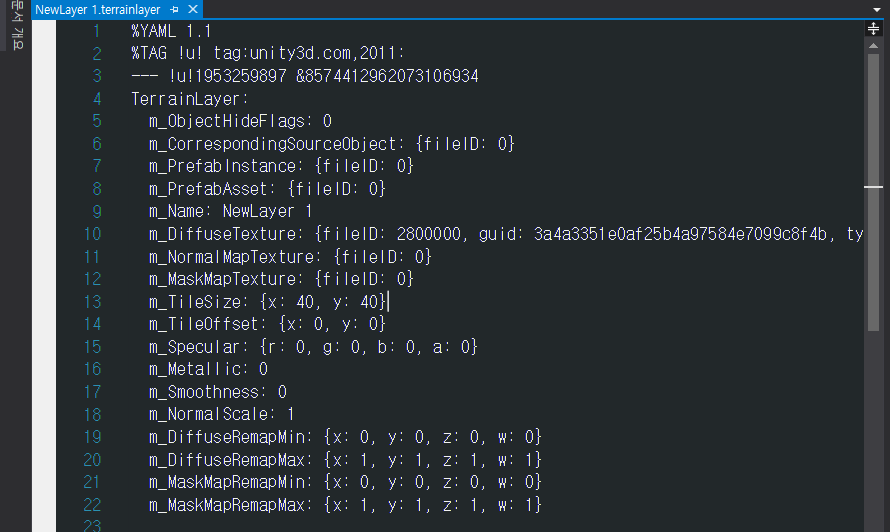Image resolution: width=890 pixels, height=532 pixels.
Task: Click the 'm_MaskMapRemapMax' line
Action: tap(345, 505)
